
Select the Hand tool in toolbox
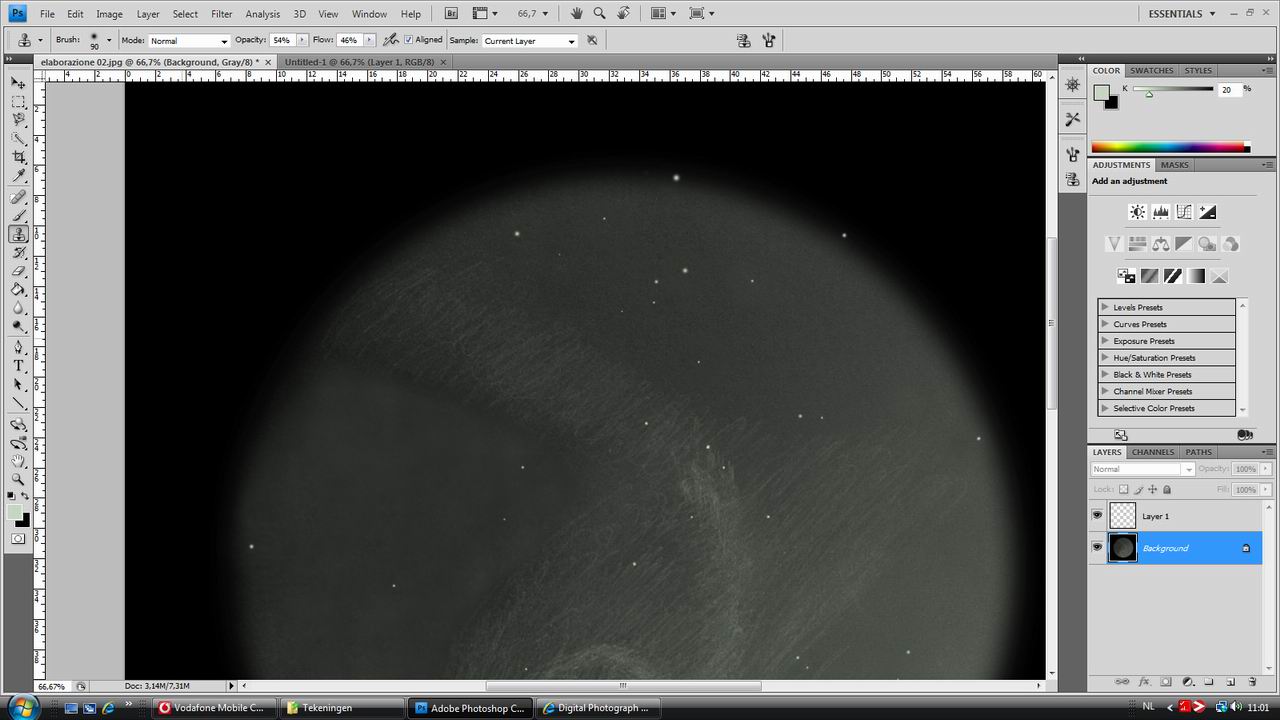coord(18,461)
